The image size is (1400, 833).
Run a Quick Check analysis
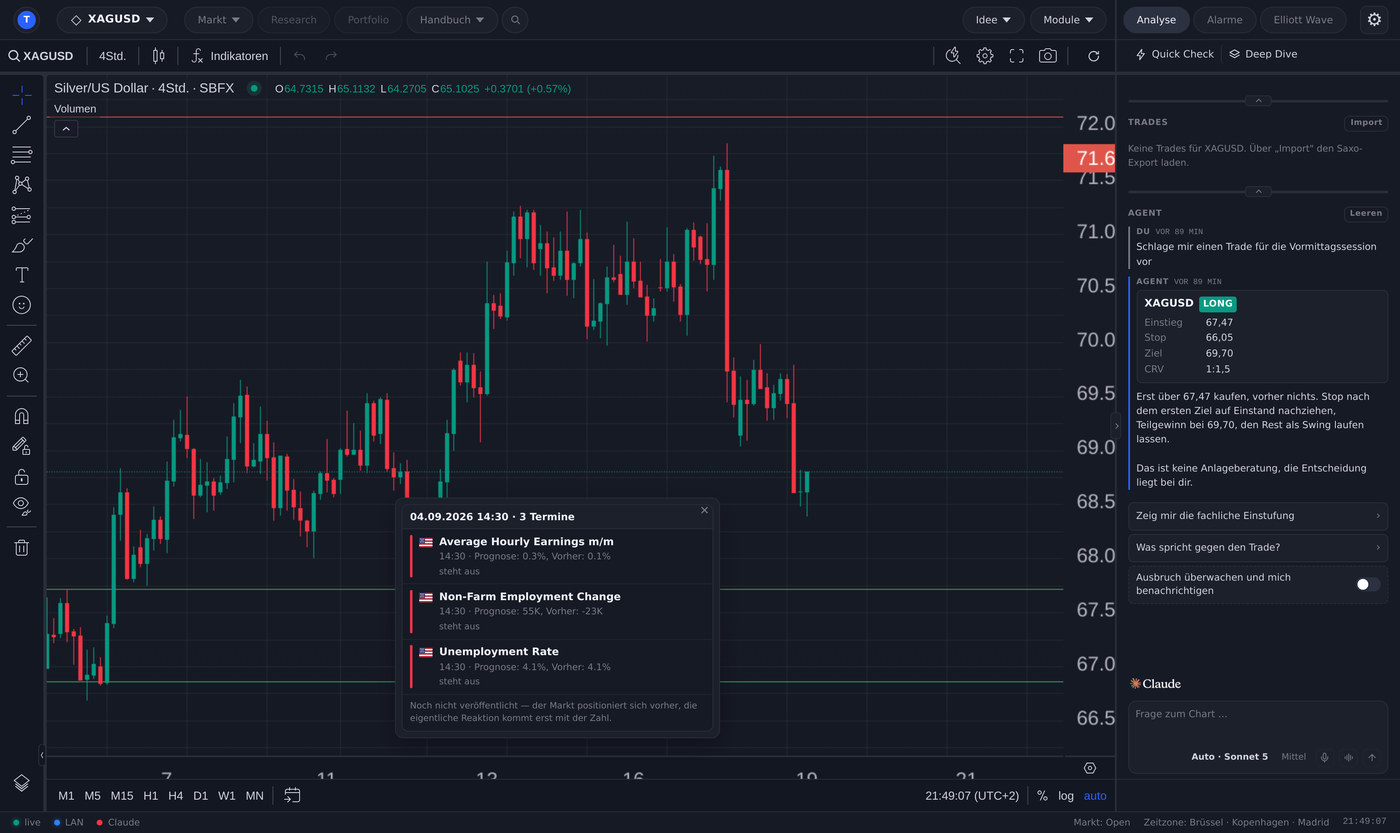(1174, 54)
